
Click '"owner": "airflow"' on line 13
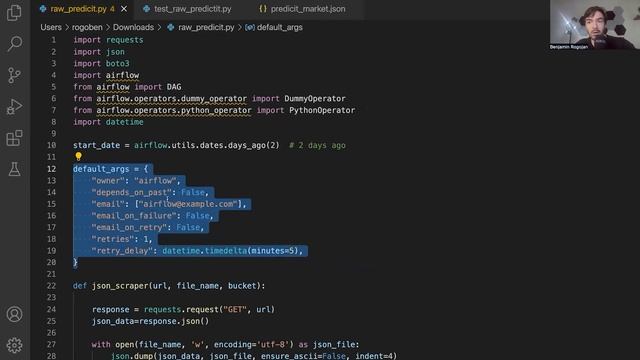click(x=134, y=181)
